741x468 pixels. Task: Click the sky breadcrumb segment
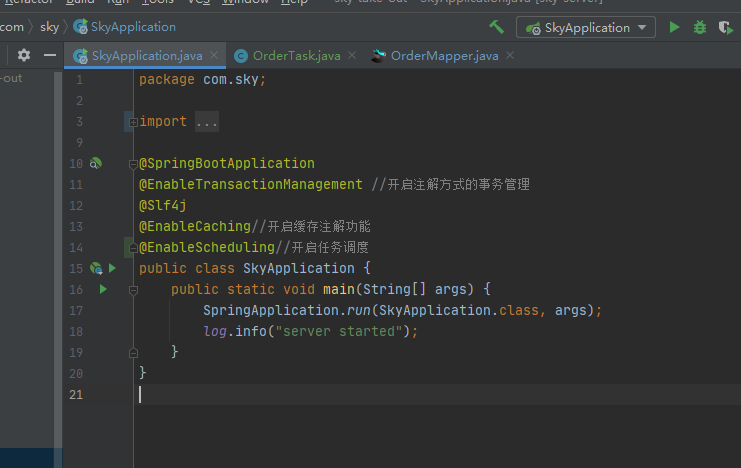pos(50,27)
